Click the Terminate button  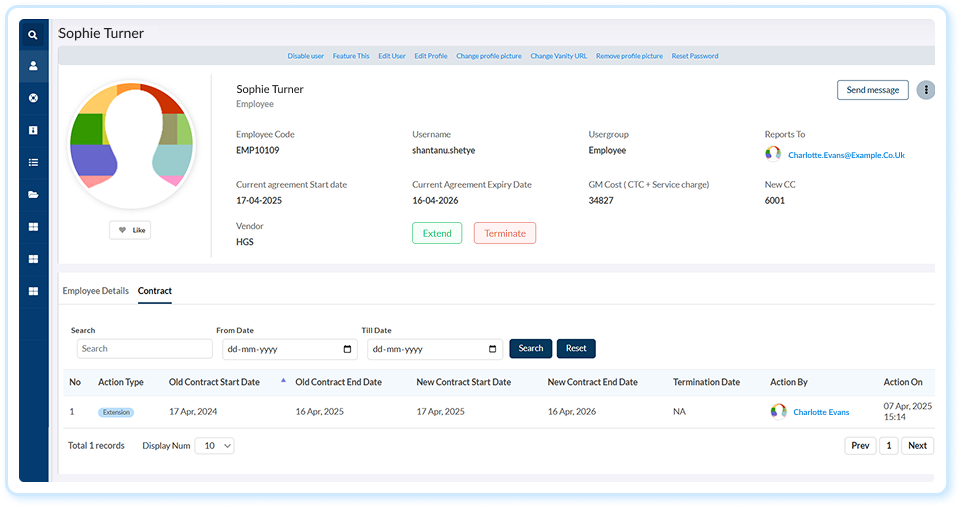[x=505, y=233]
